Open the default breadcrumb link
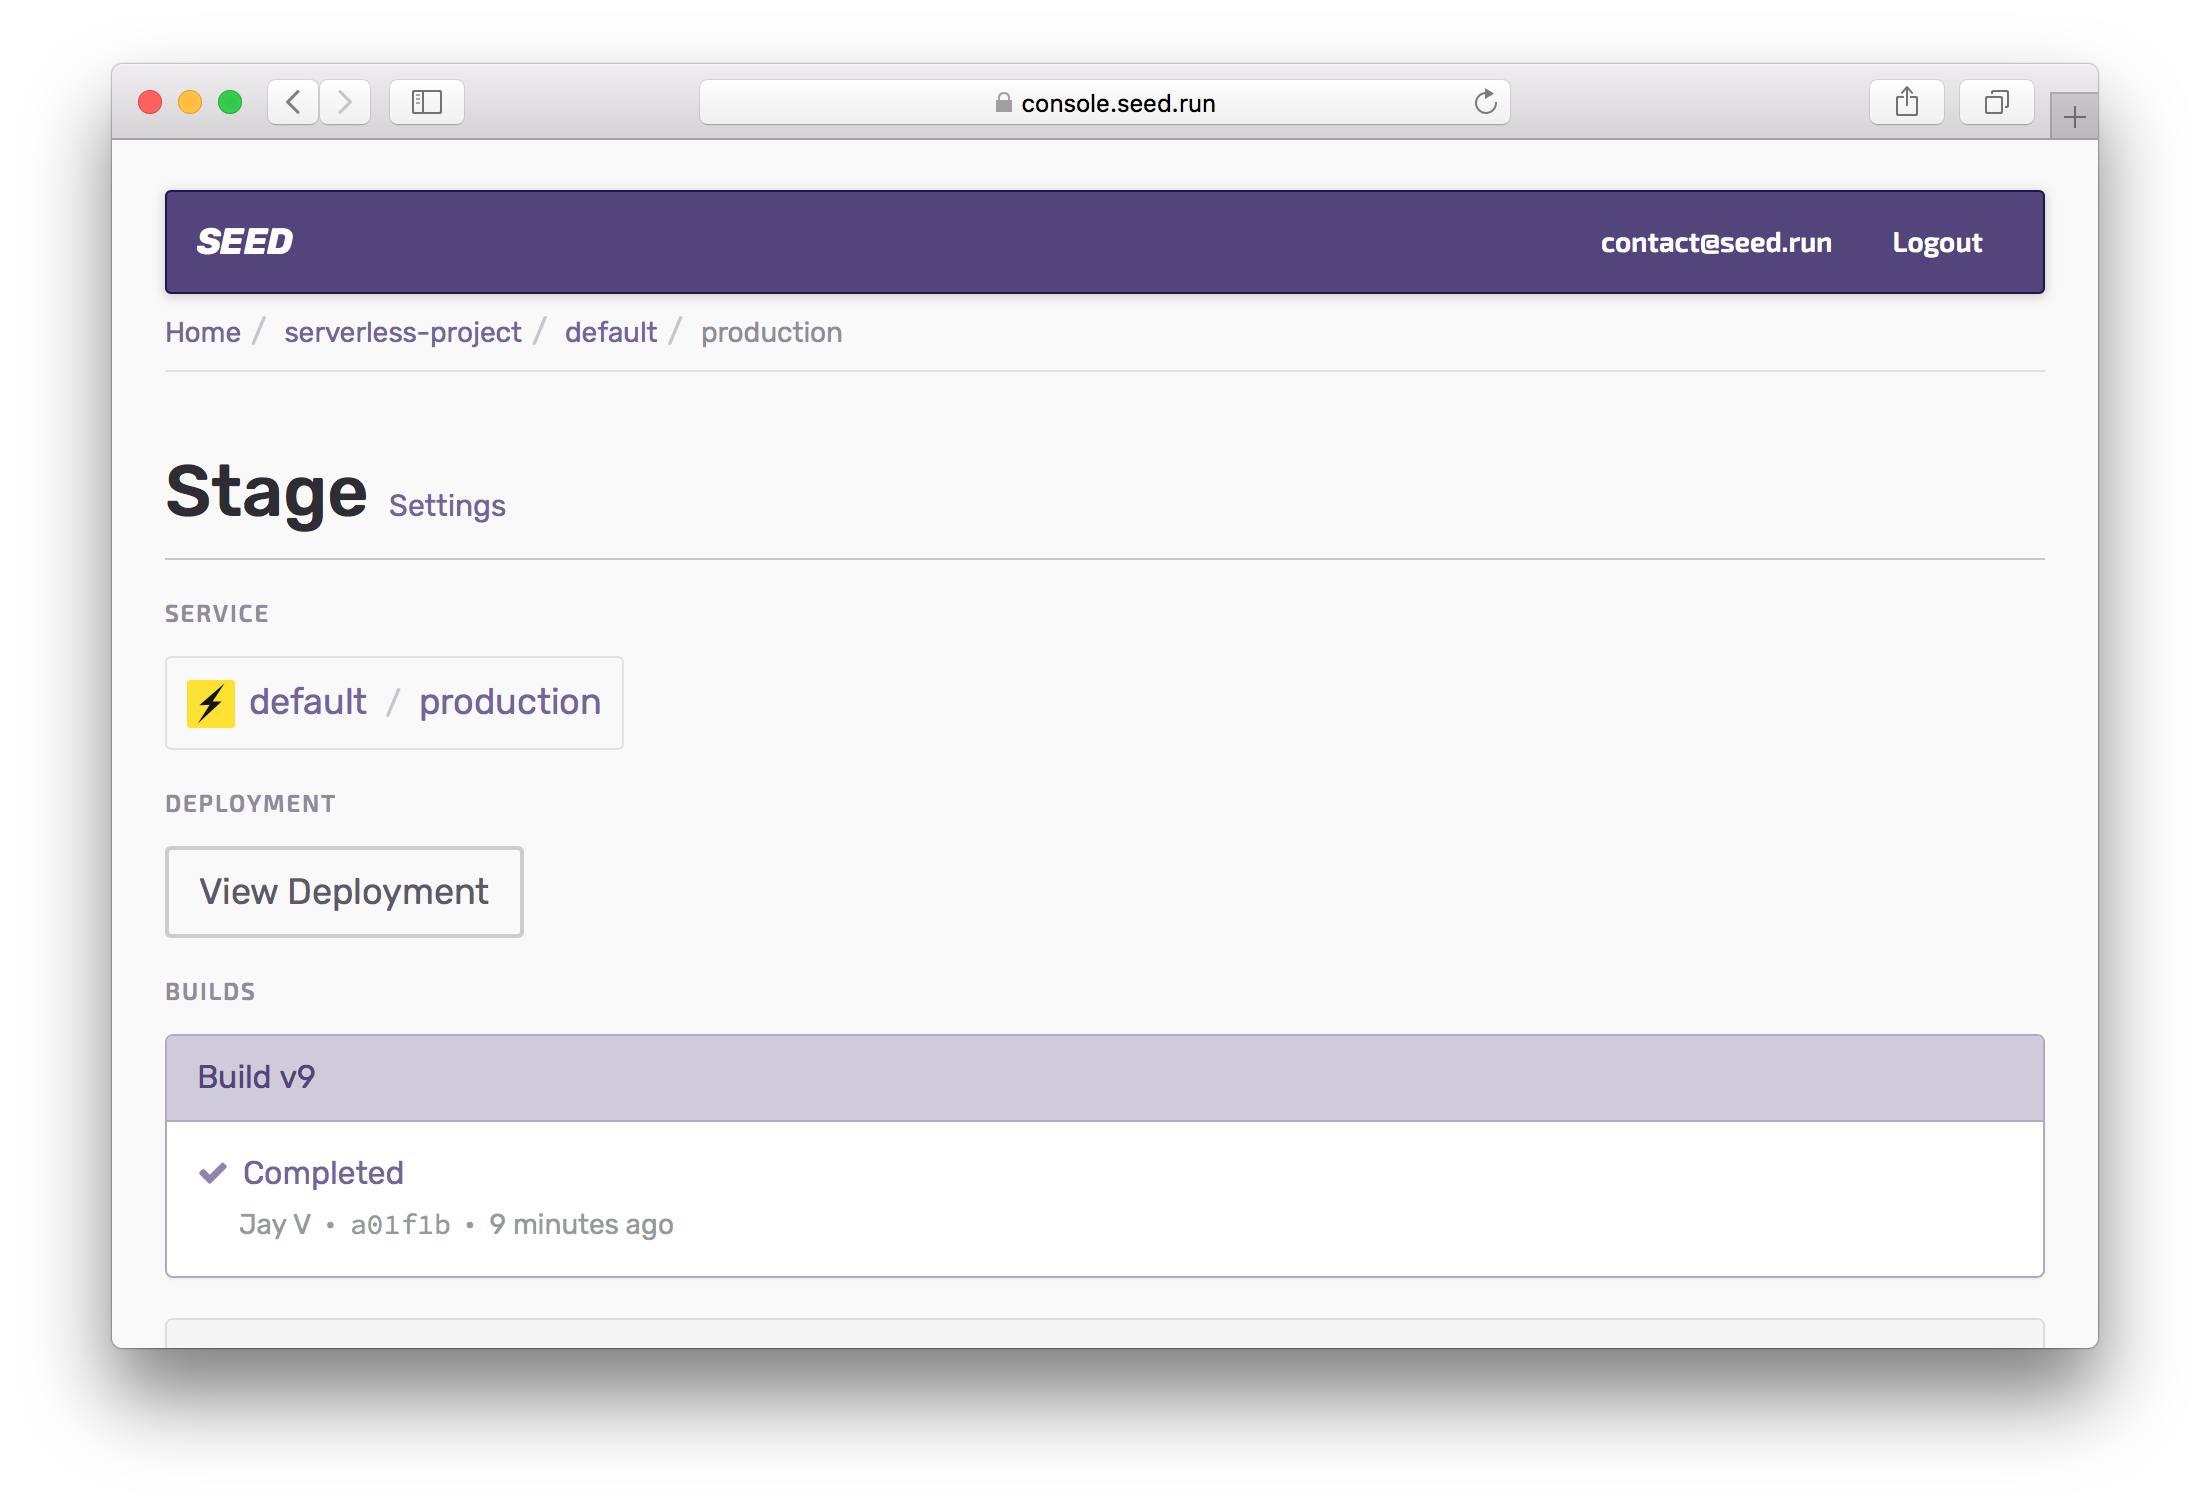Screen dimensions: 2210x1508 coord(610,332)
